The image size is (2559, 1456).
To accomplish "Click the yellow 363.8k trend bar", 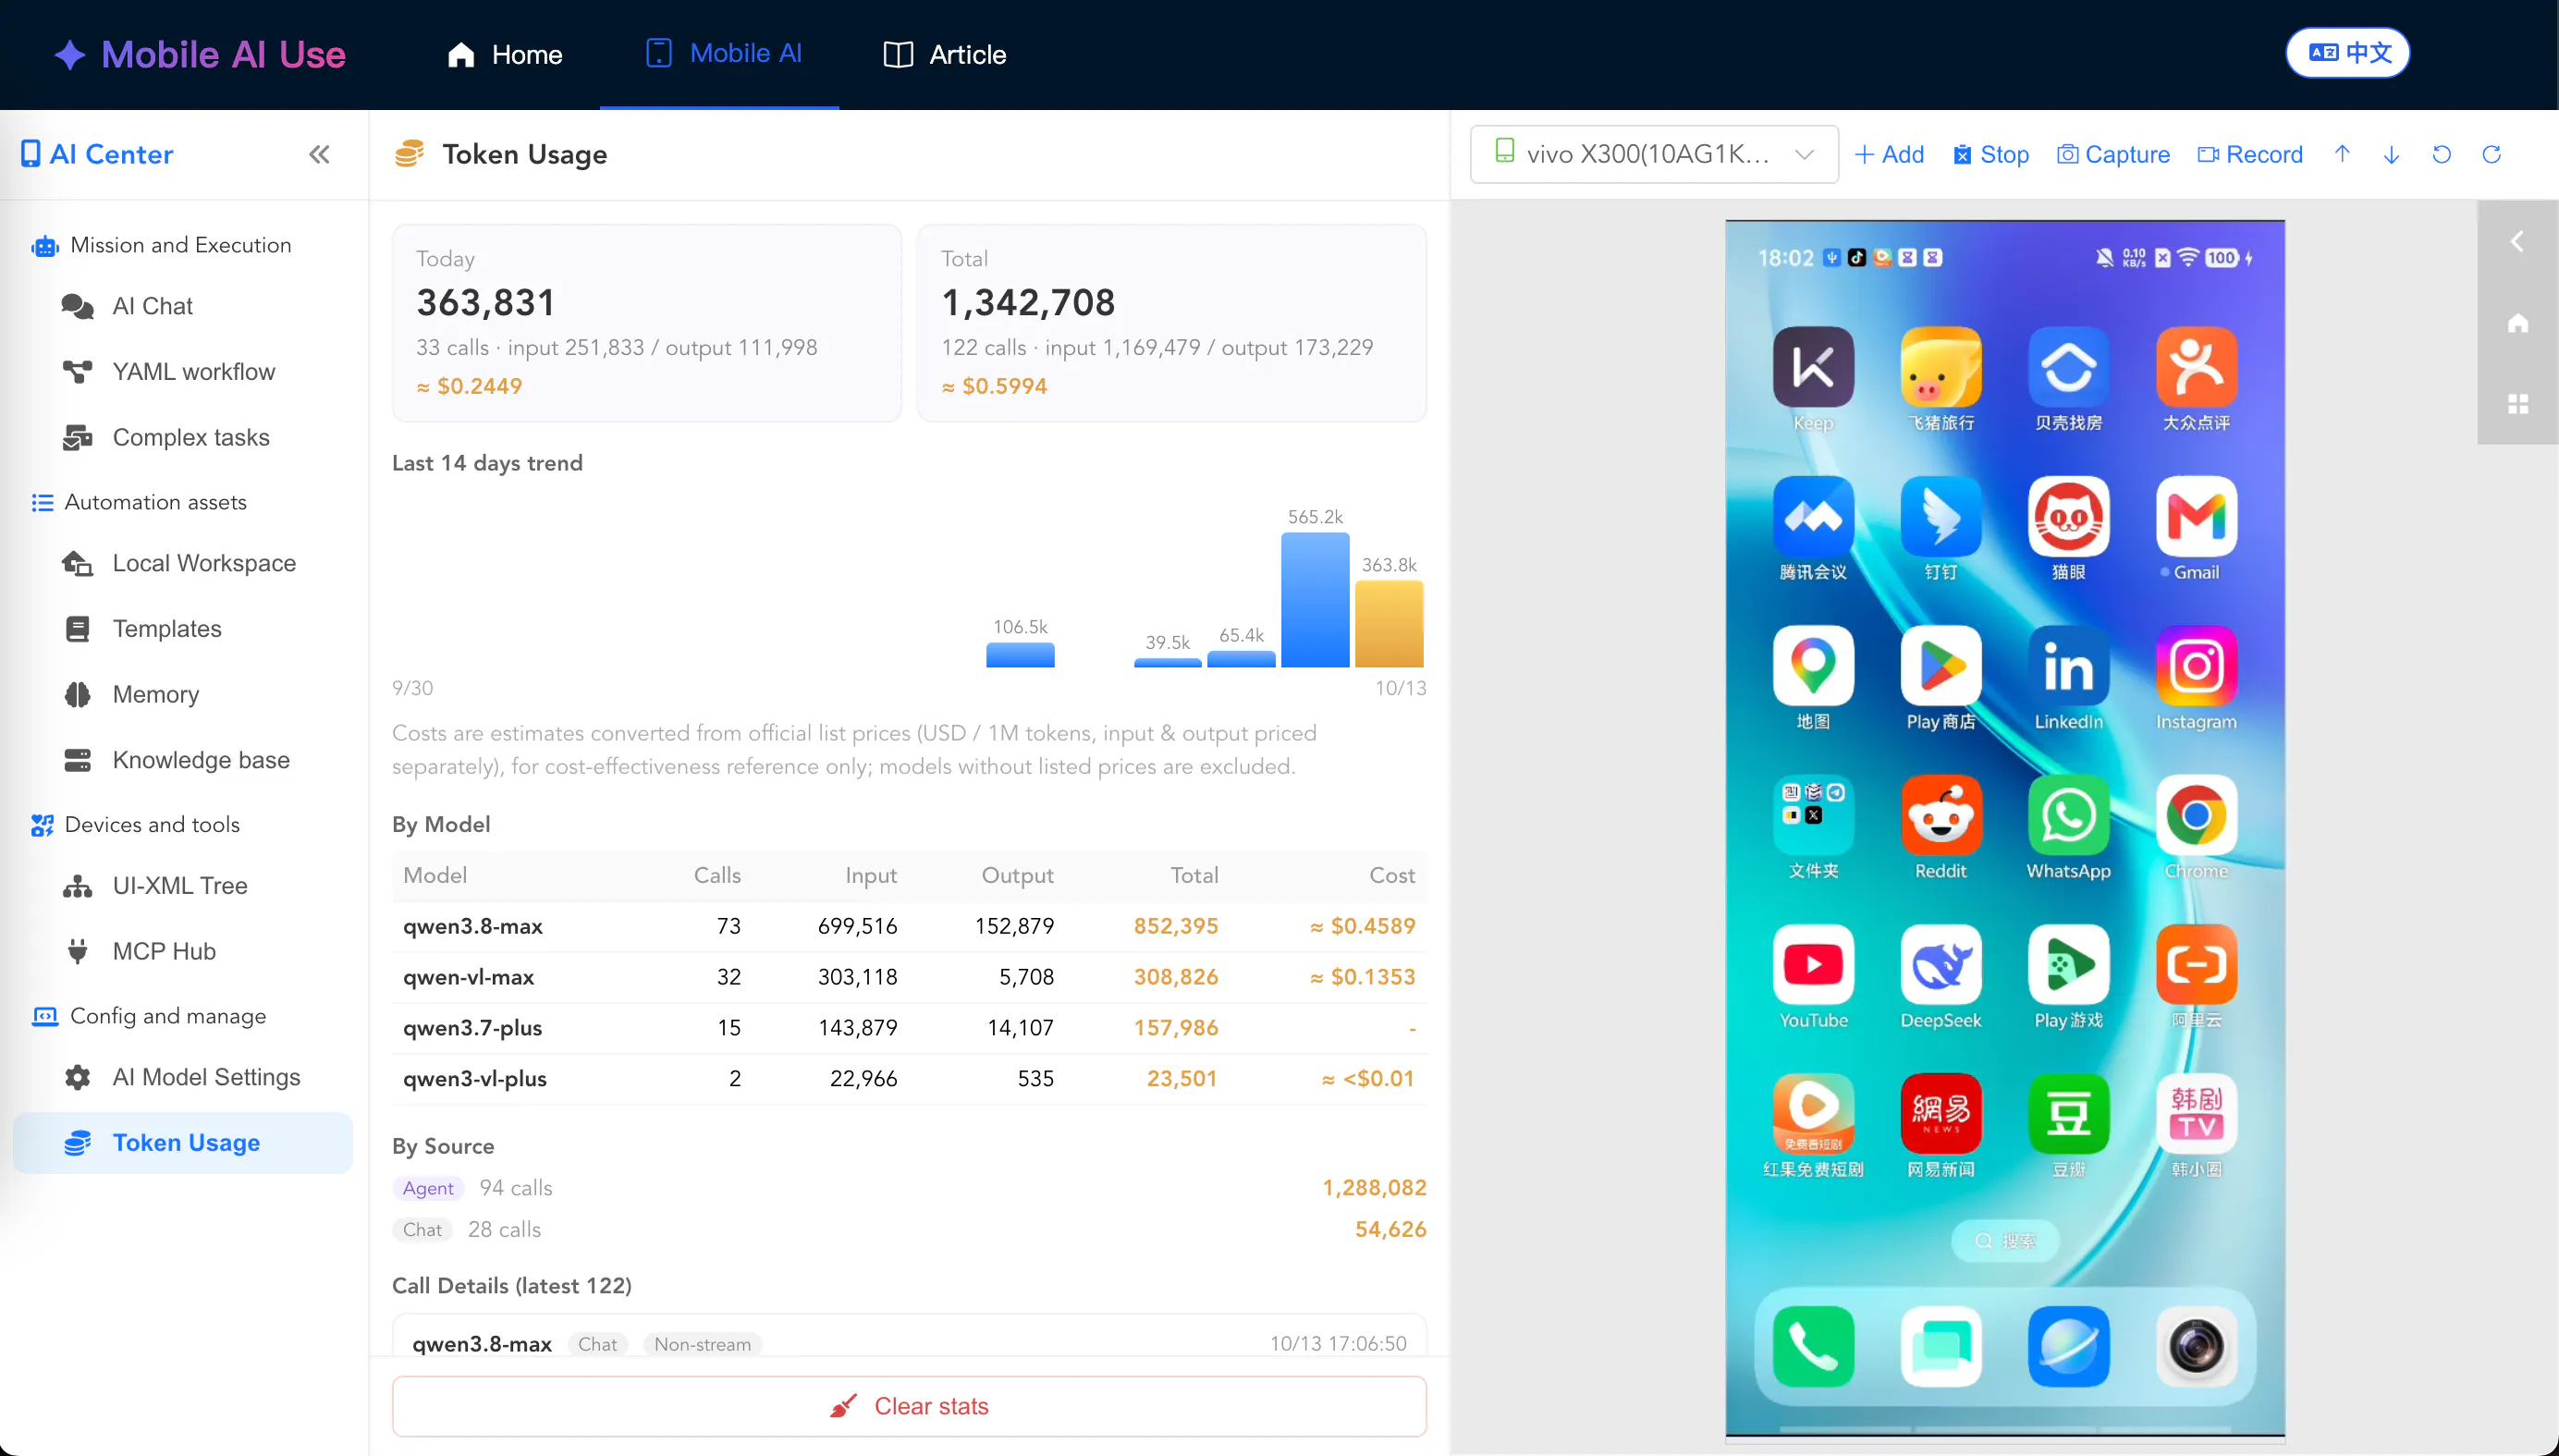I will coord(1389,623).
